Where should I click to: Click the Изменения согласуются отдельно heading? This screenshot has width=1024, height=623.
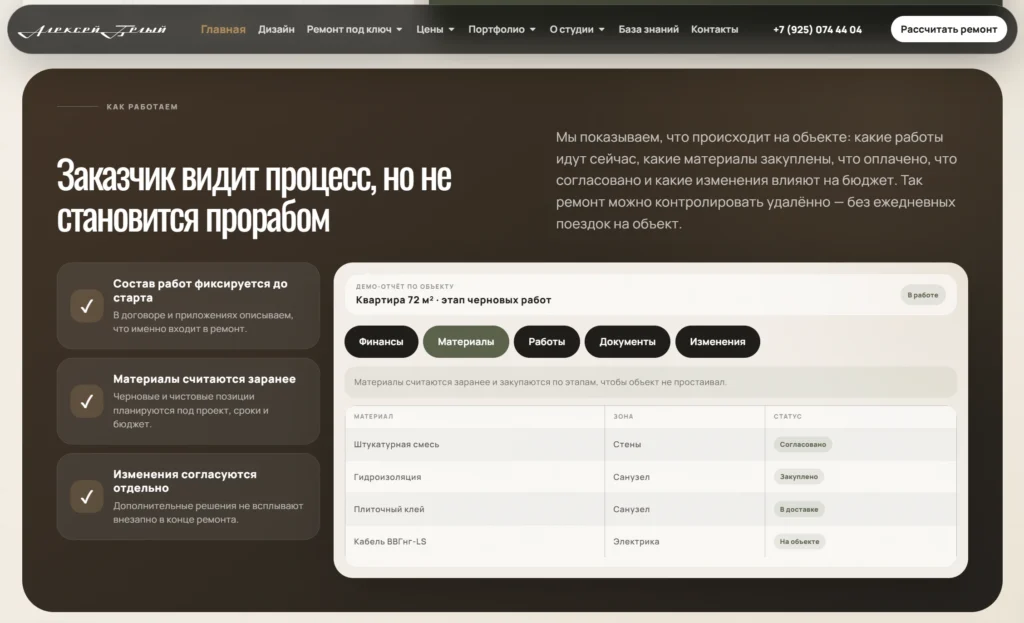pyautogui.click(x=185, y=481)
